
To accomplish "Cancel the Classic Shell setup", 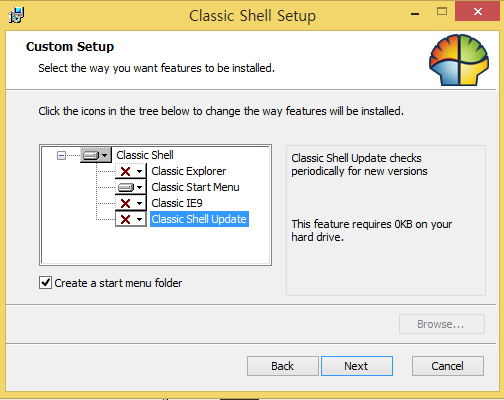I will [448, 366].
